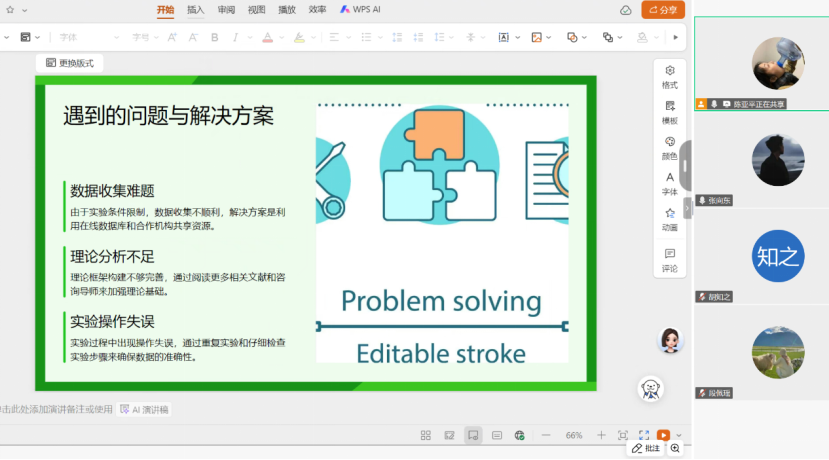Expand slideshow options dropdown arrow
The image size is (829, 460).
pos(679,436)
